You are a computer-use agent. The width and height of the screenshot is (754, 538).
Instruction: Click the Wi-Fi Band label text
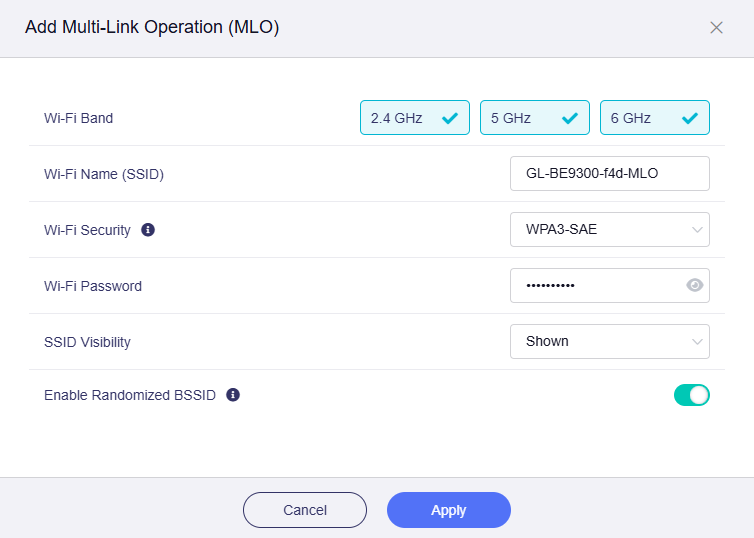(78, 118)
